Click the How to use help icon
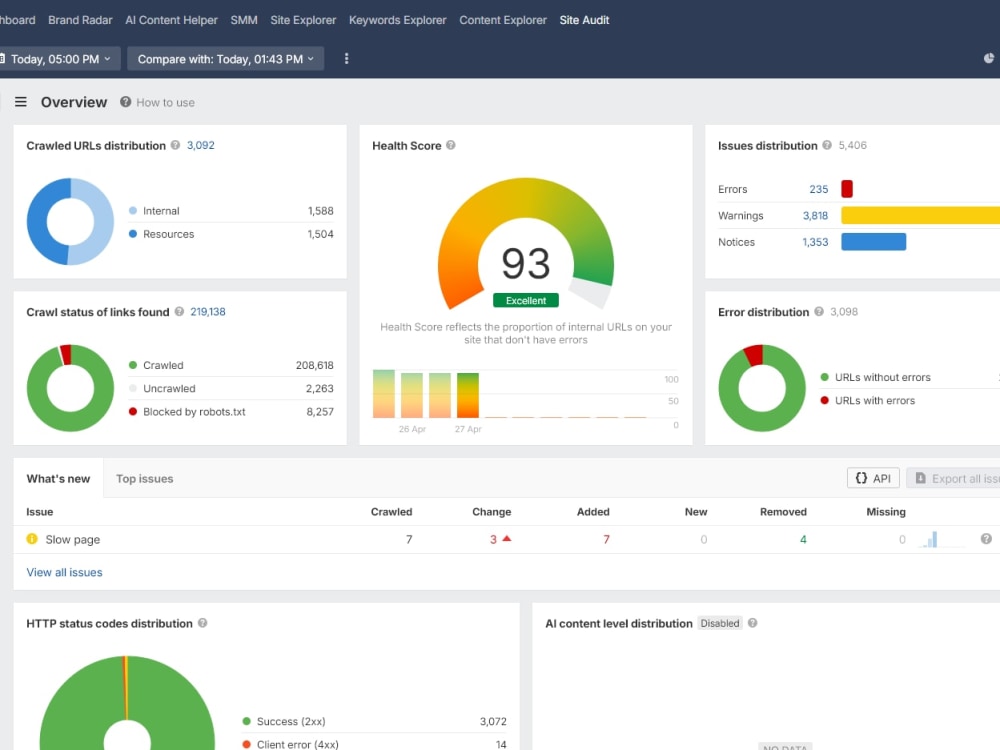The image size is (1000, 750). click(126, 102)
